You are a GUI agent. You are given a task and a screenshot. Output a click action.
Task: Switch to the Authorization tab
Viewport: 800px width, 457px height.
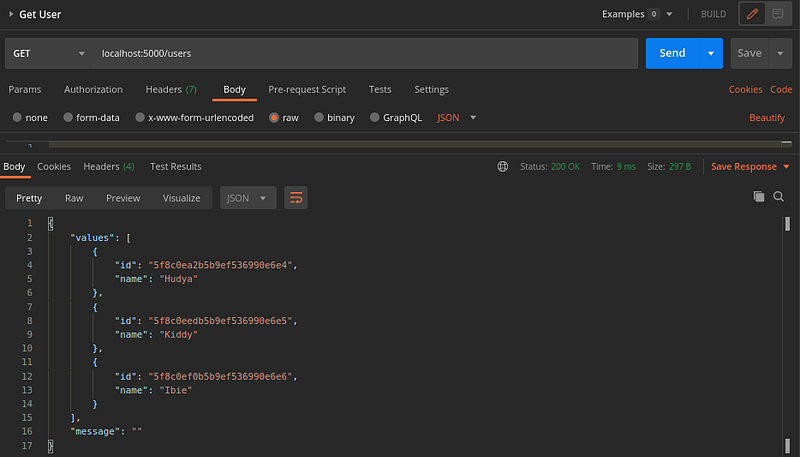[93, 89]
